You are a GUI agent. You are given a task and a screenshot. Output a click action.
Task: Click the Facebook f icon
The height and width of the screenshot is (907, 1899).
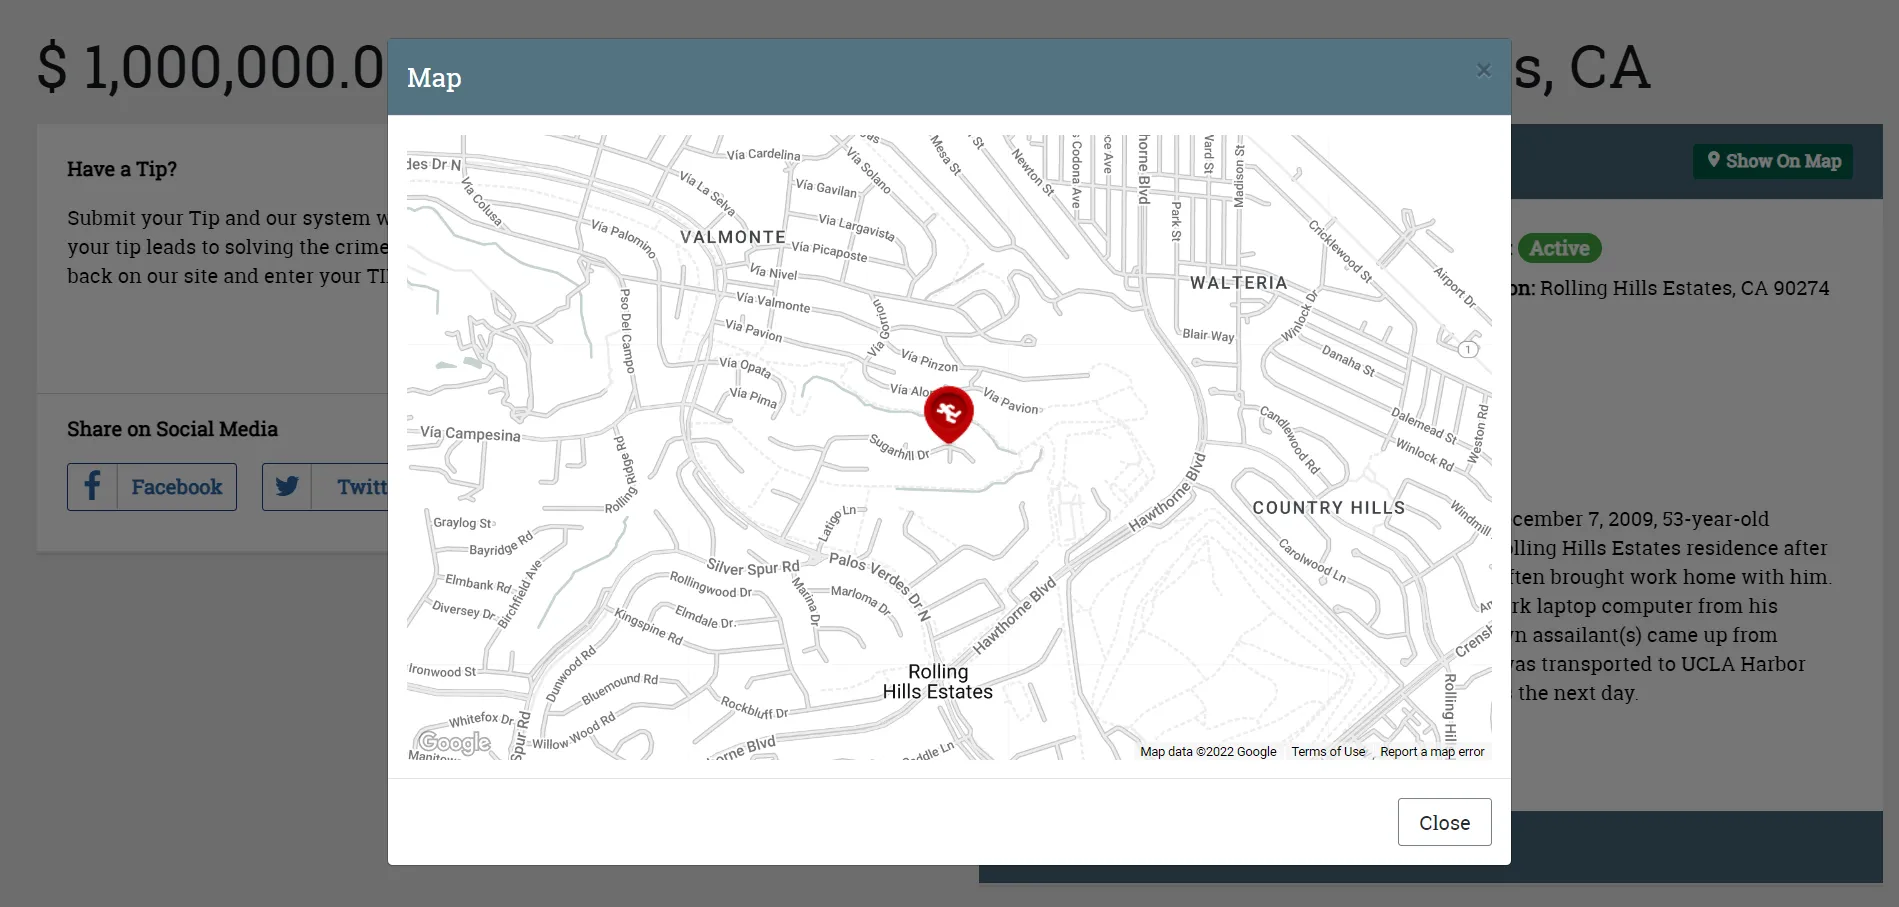[x=92, y=487]
